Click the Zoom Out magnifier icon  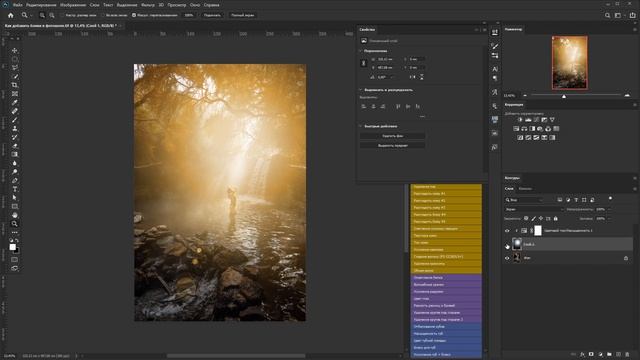click(52, 15)
